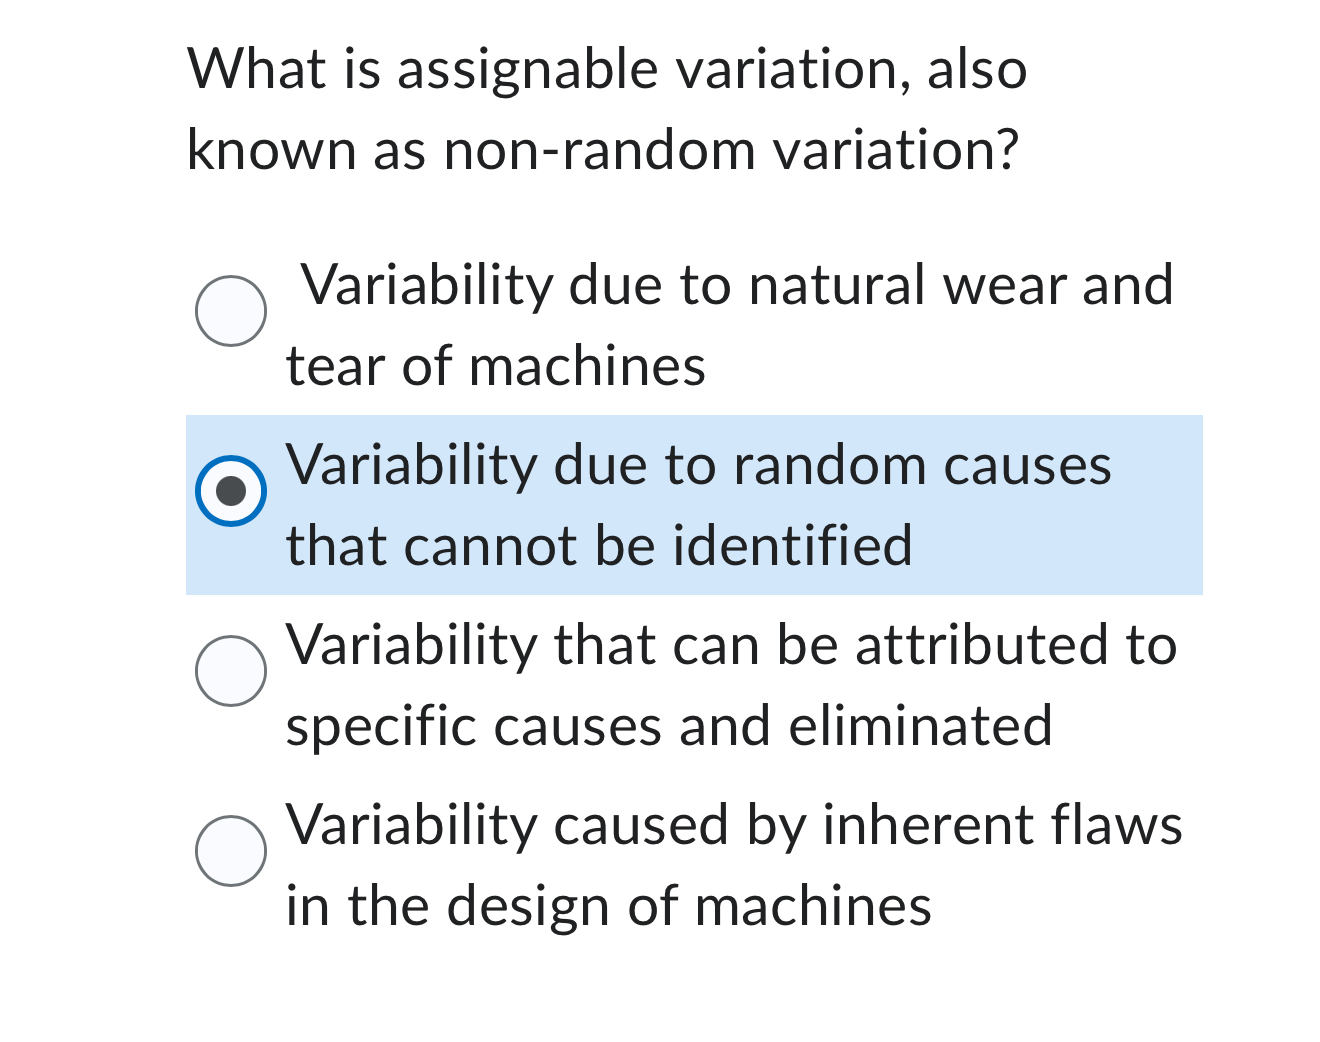Select the 'specific causes and eliminated' radio button
The width and height of the screenshot is (1320, 1042).
click(x=231, y=671)
